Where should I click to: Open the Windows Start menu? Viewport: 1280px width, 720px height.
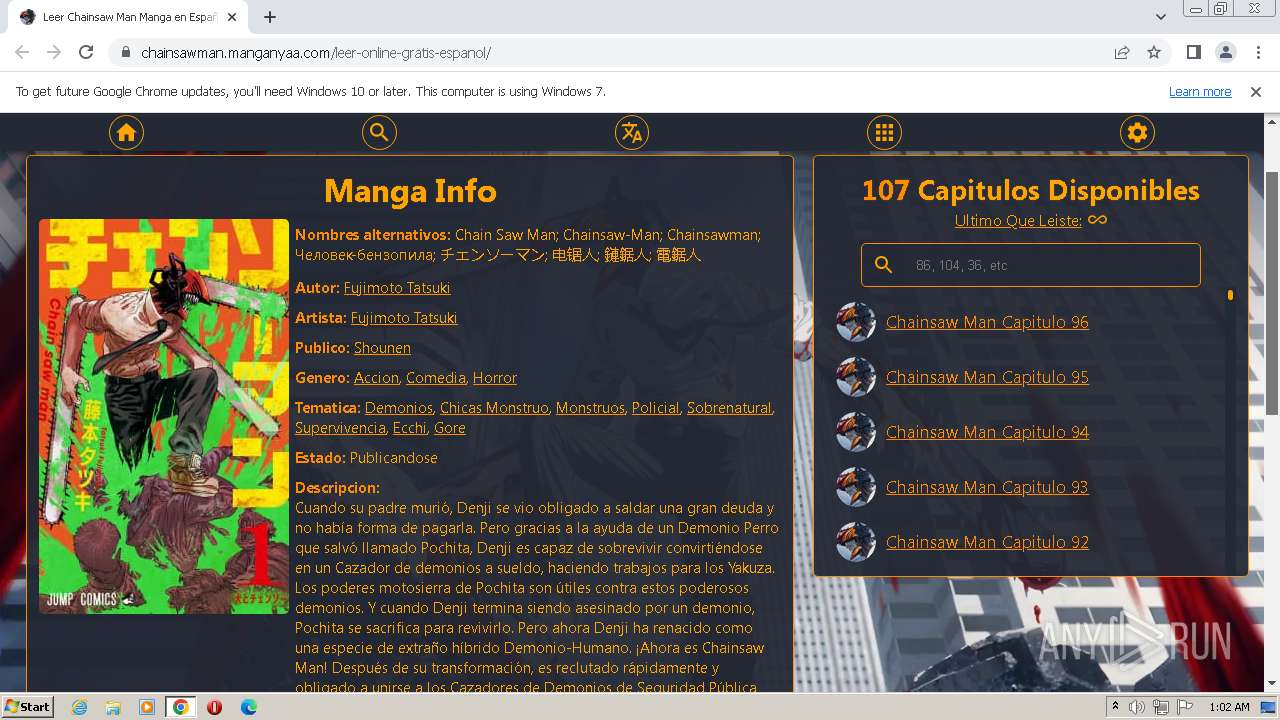point(28,706)
